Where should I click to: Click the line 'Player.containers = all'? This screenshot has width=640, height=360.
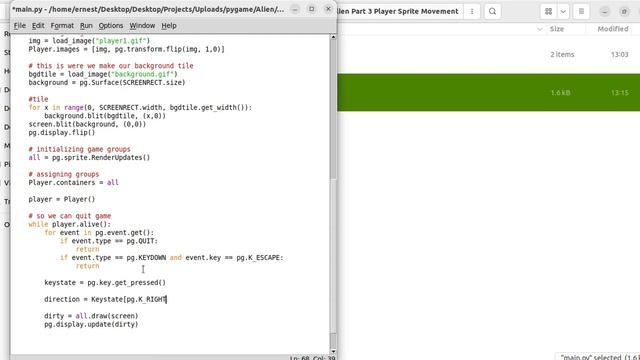pos(73,182)
